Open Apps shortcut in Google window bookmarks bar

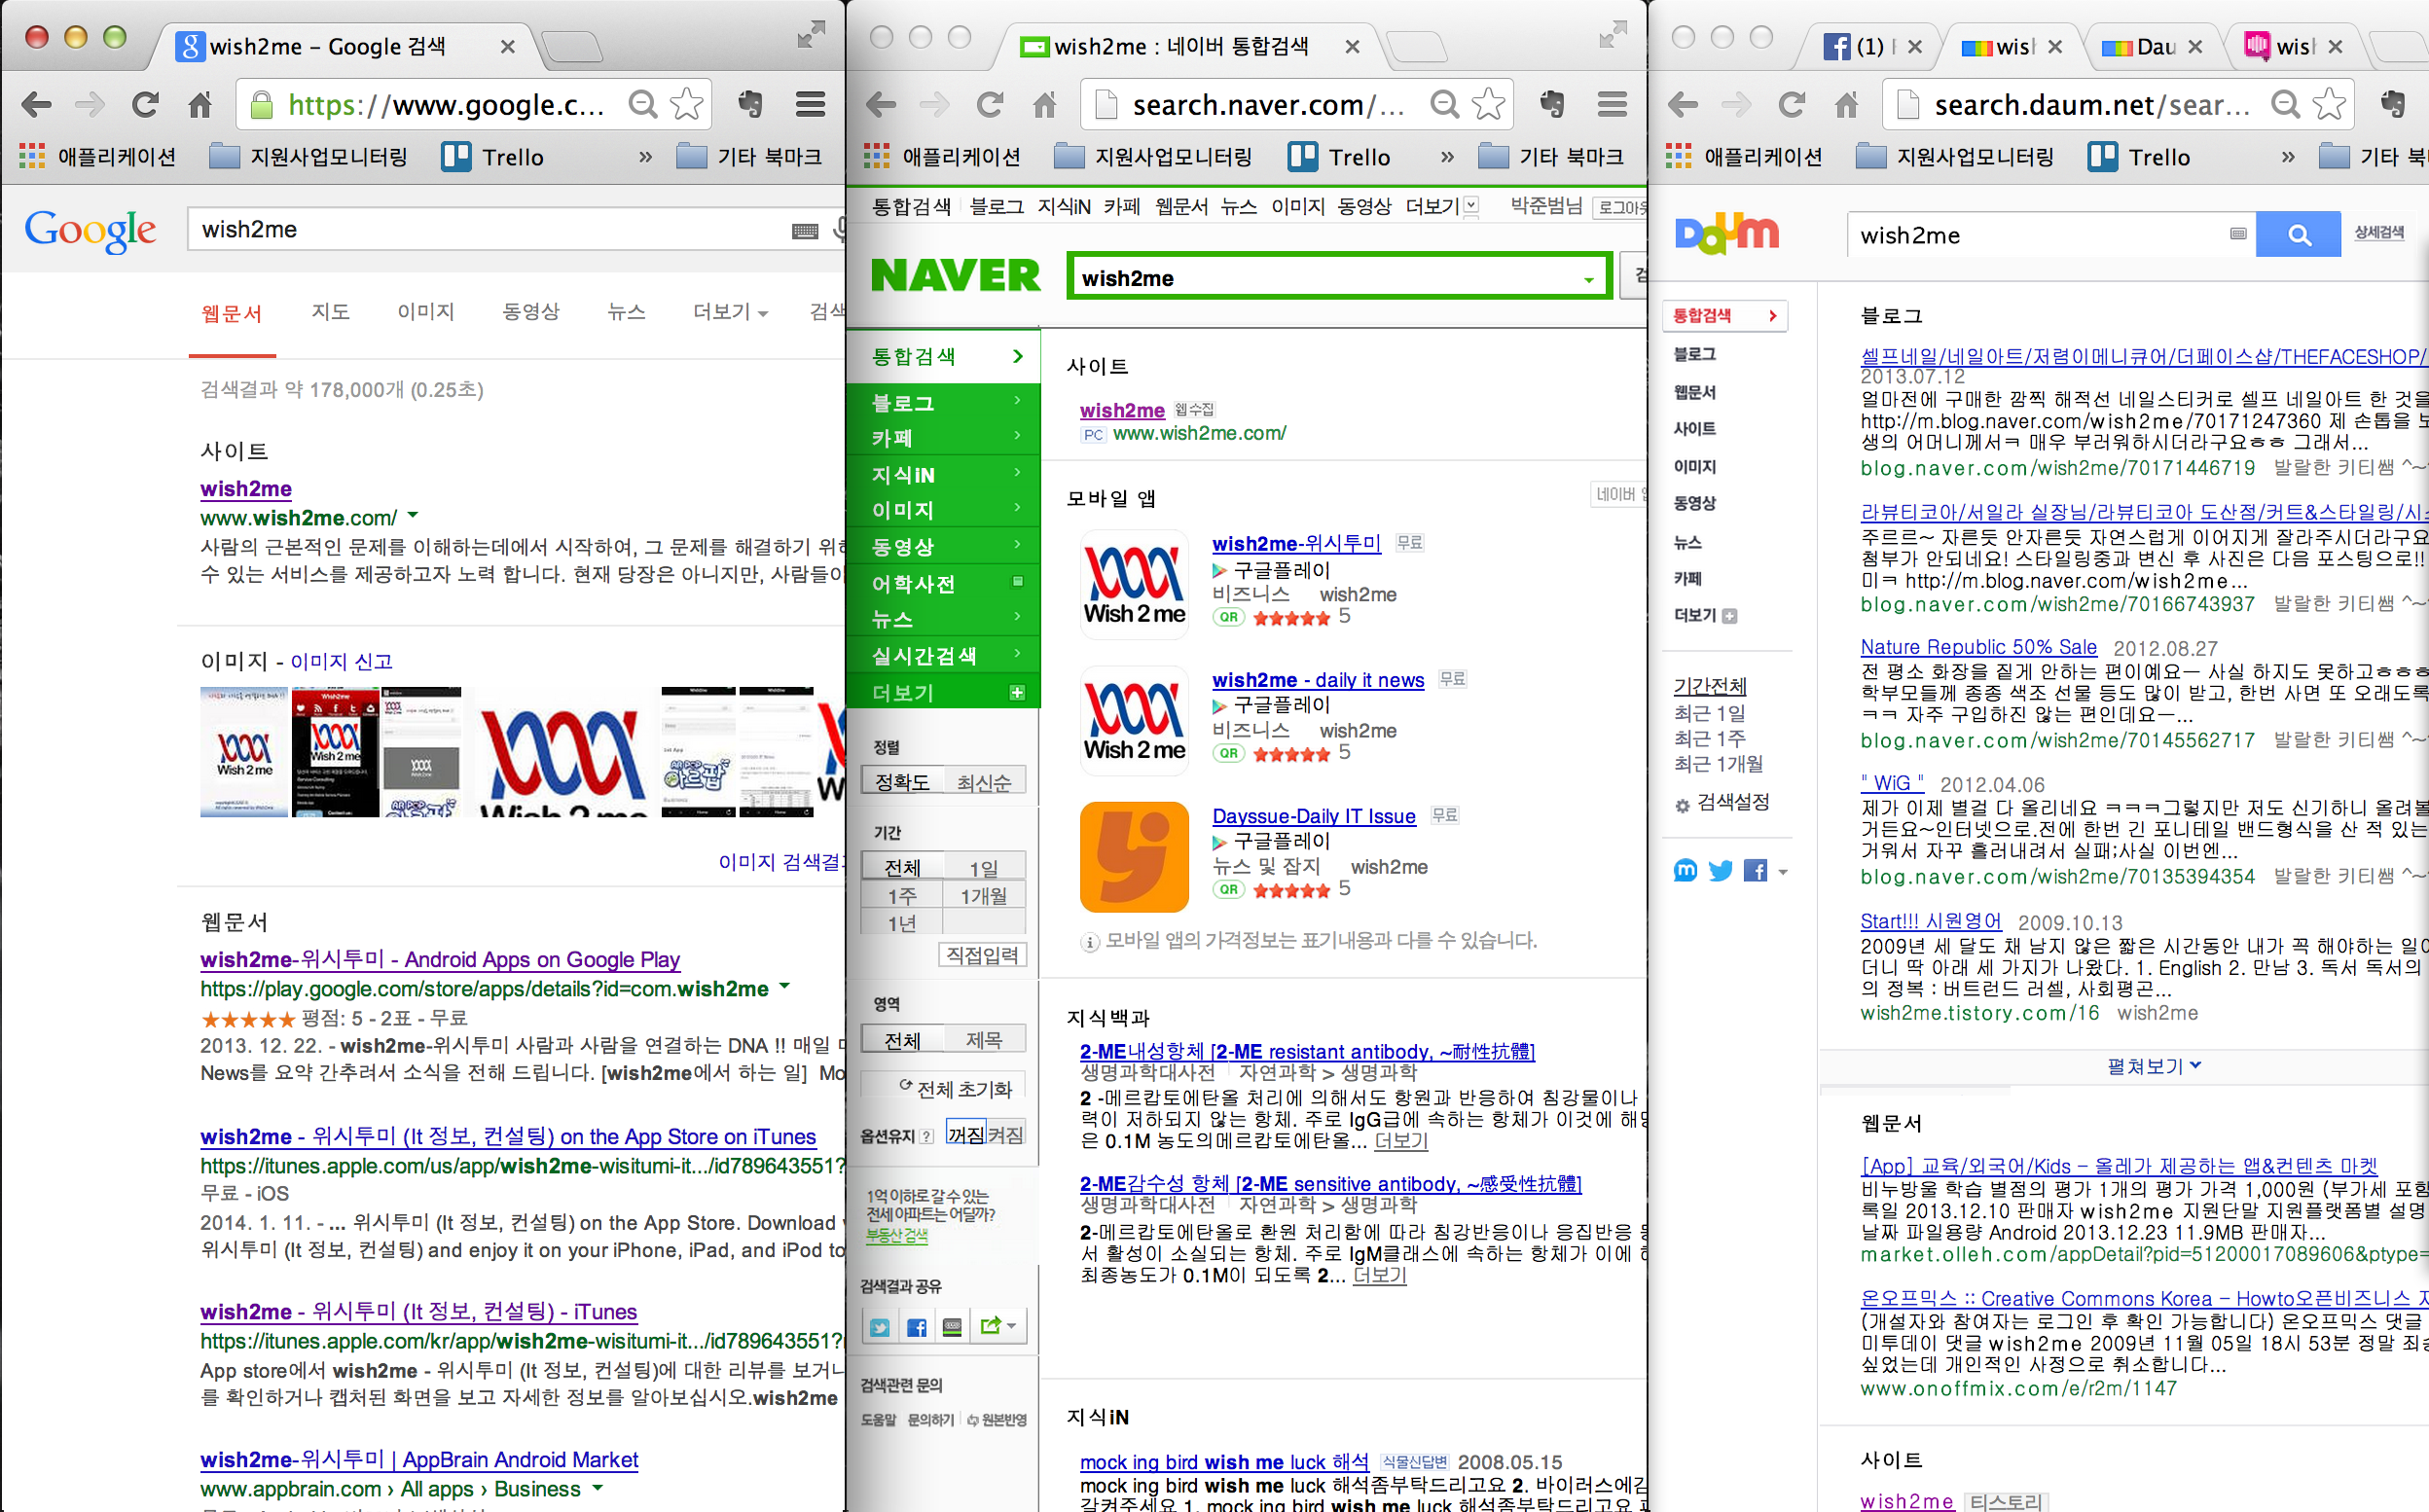coord(98,157)
